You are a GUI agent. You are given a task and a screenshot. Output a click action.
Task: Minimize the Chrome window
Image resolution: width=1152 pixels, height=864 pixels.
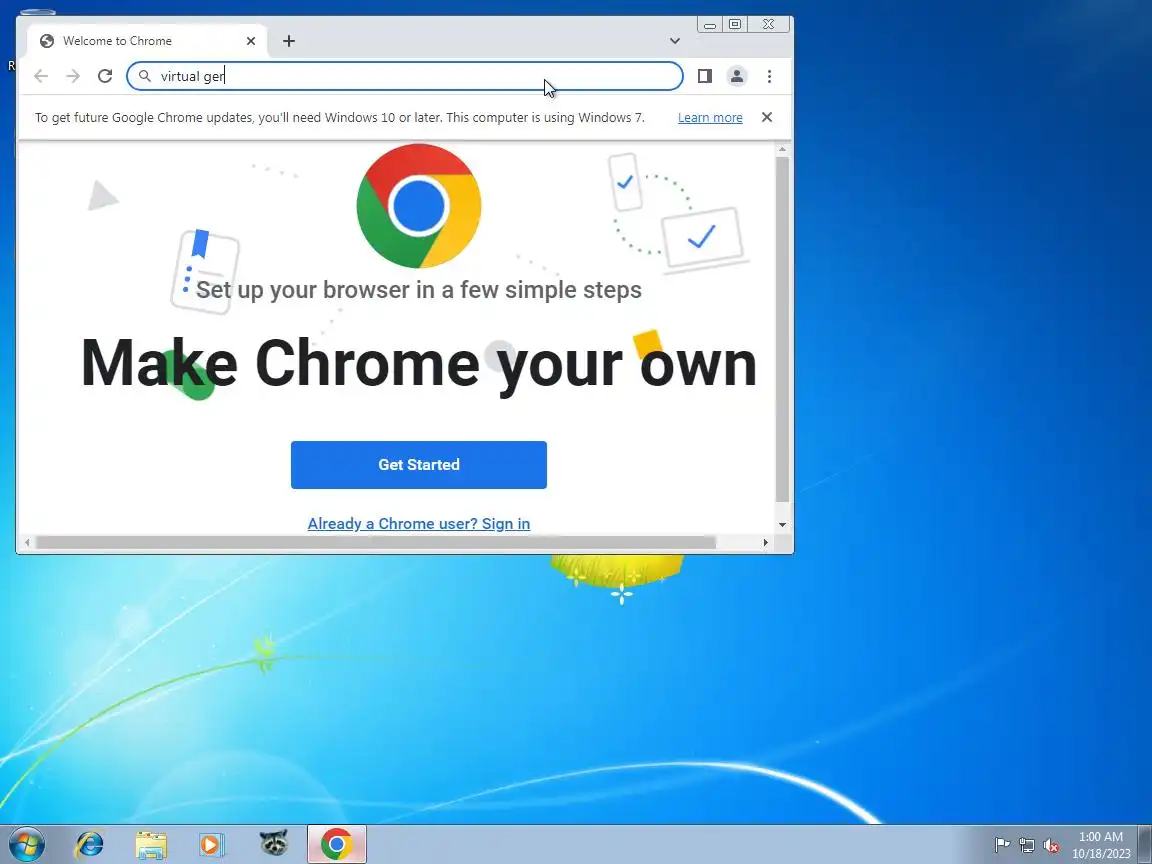710,24
